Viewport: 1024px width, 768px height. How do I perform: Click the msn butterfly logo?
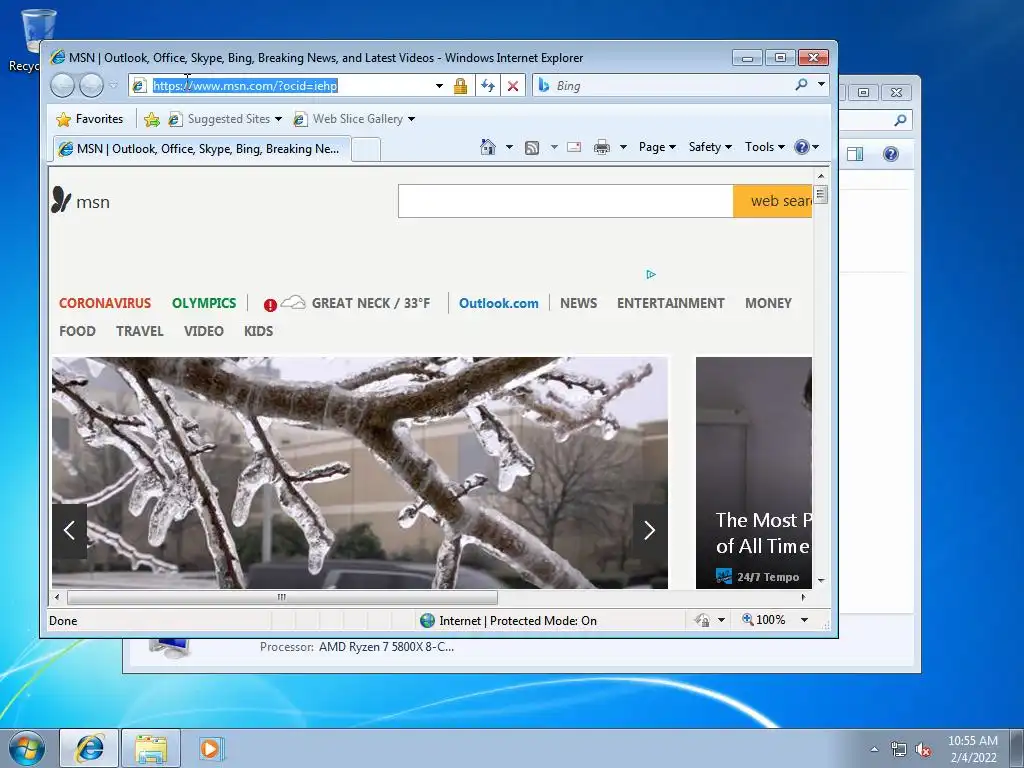61,200
